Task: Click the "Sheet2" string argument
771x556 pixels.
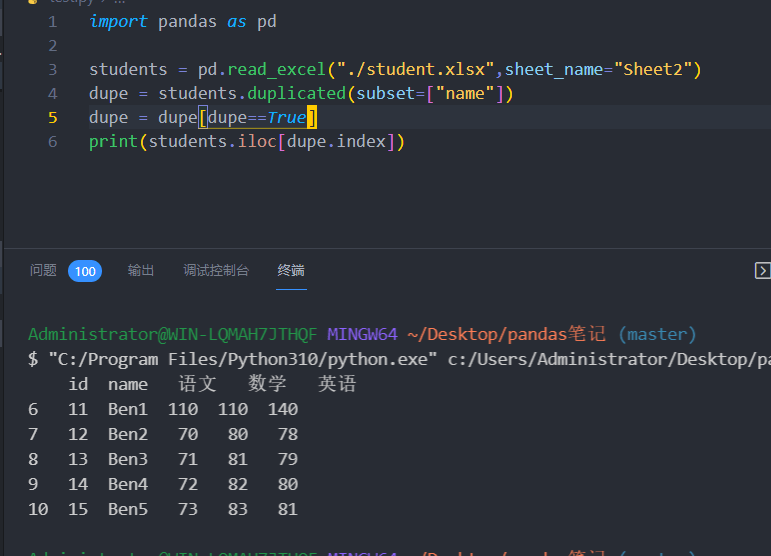Action: click(653, 70)
